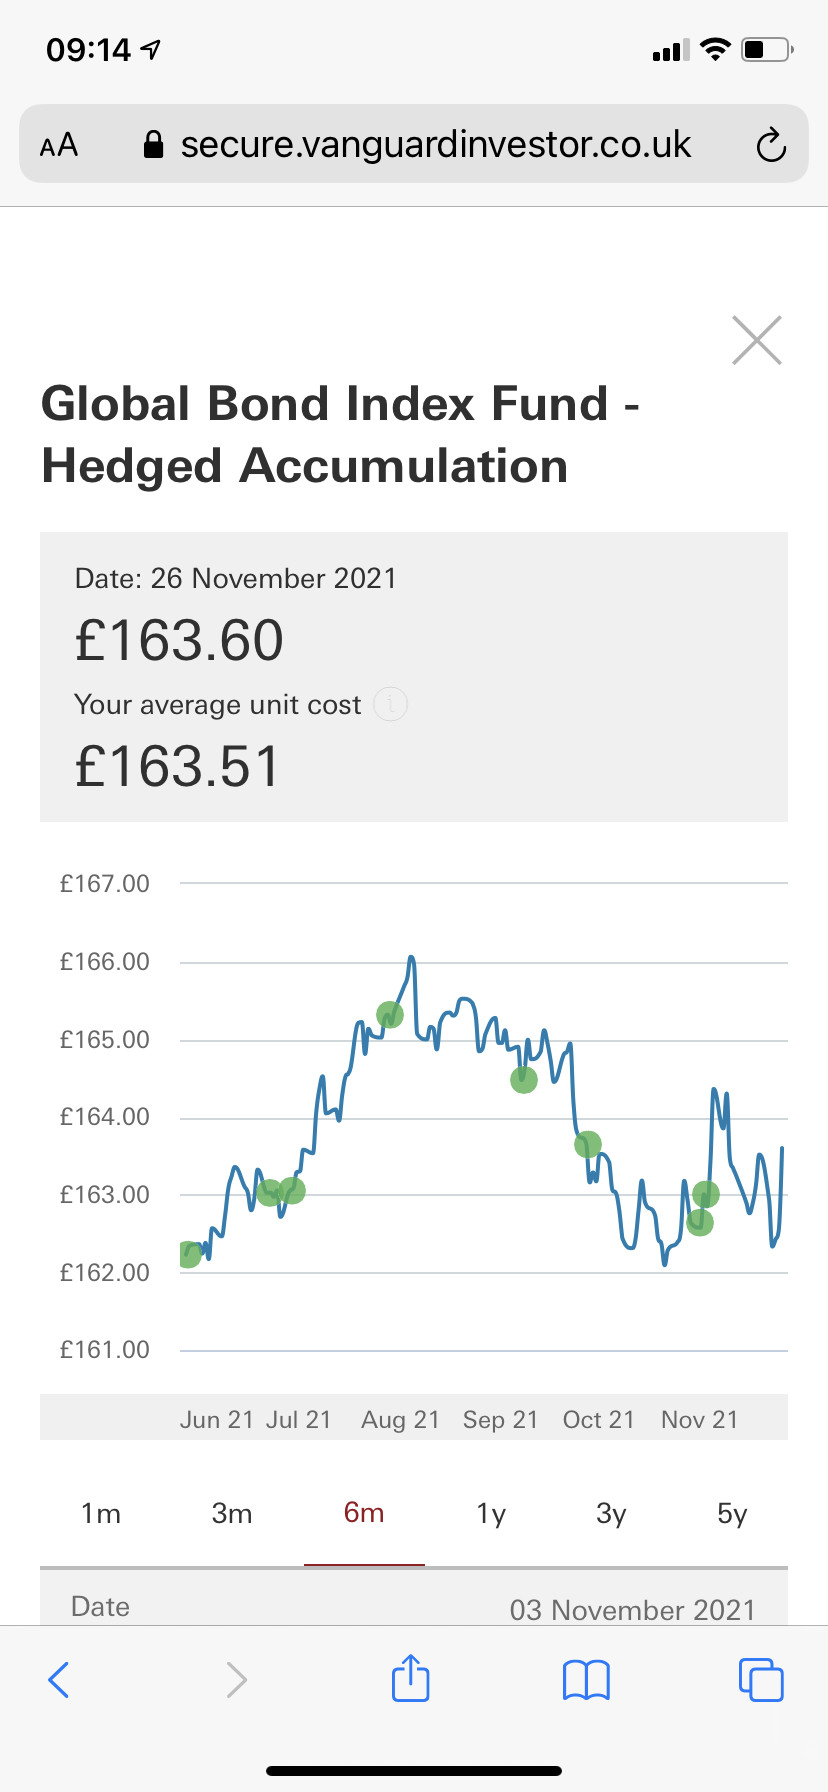Tap the forward navigation arrow
Image resolution: width=828 pixels, height=1792 pixels.
coord(236,1679)
